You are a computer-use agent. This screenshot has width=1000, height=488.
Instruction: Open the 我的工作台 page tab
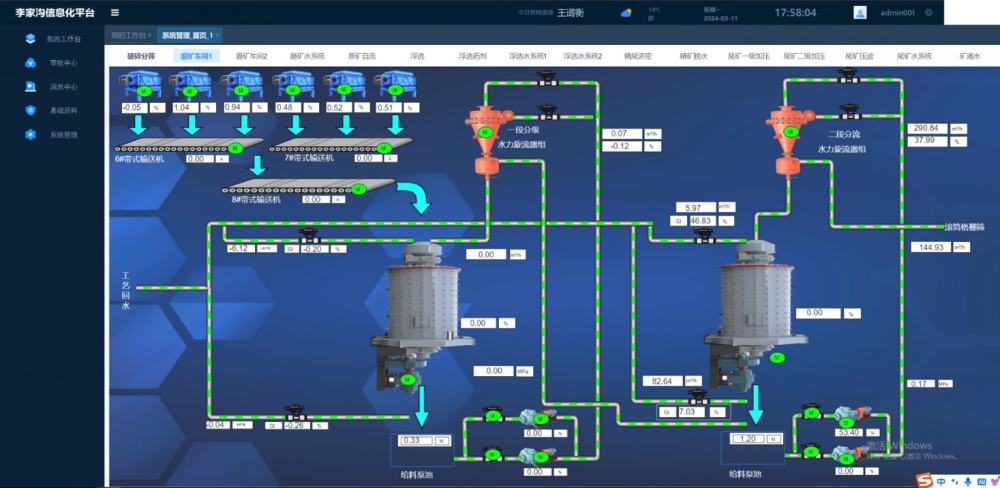130,35
